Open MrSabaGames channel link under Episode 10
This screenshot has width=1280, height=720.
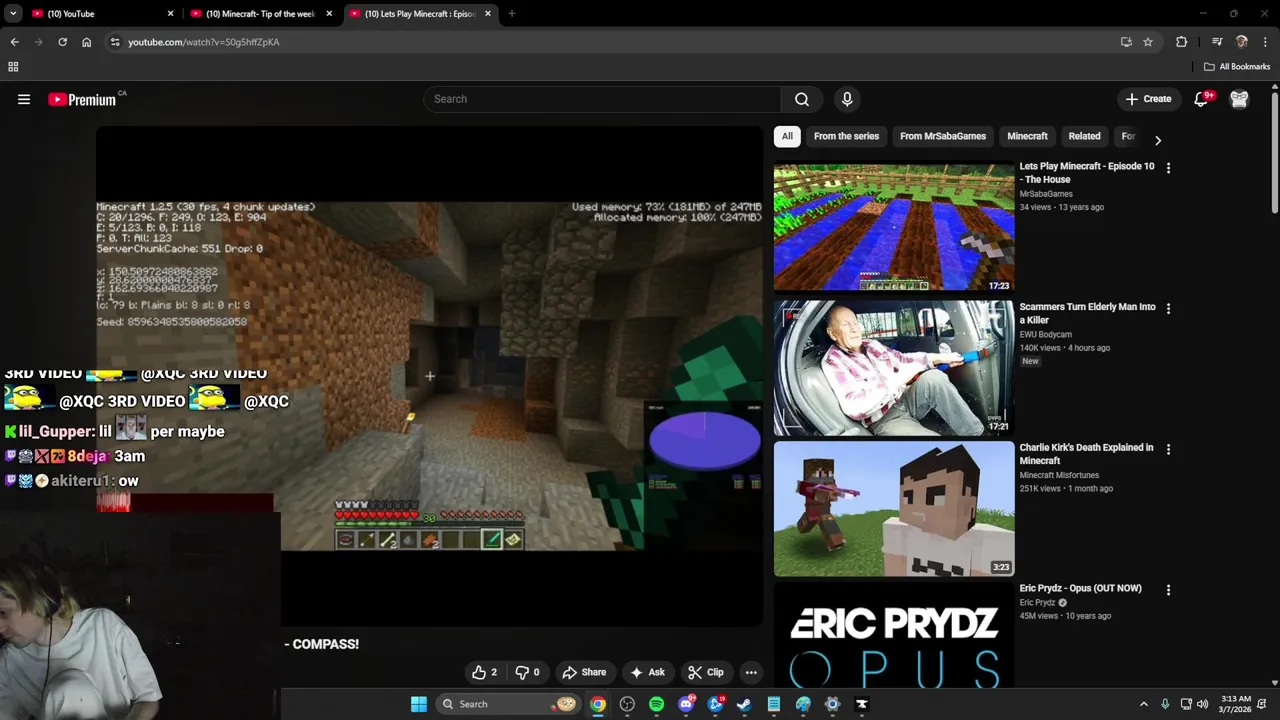pyautogui.click(x=1046, y=194)
